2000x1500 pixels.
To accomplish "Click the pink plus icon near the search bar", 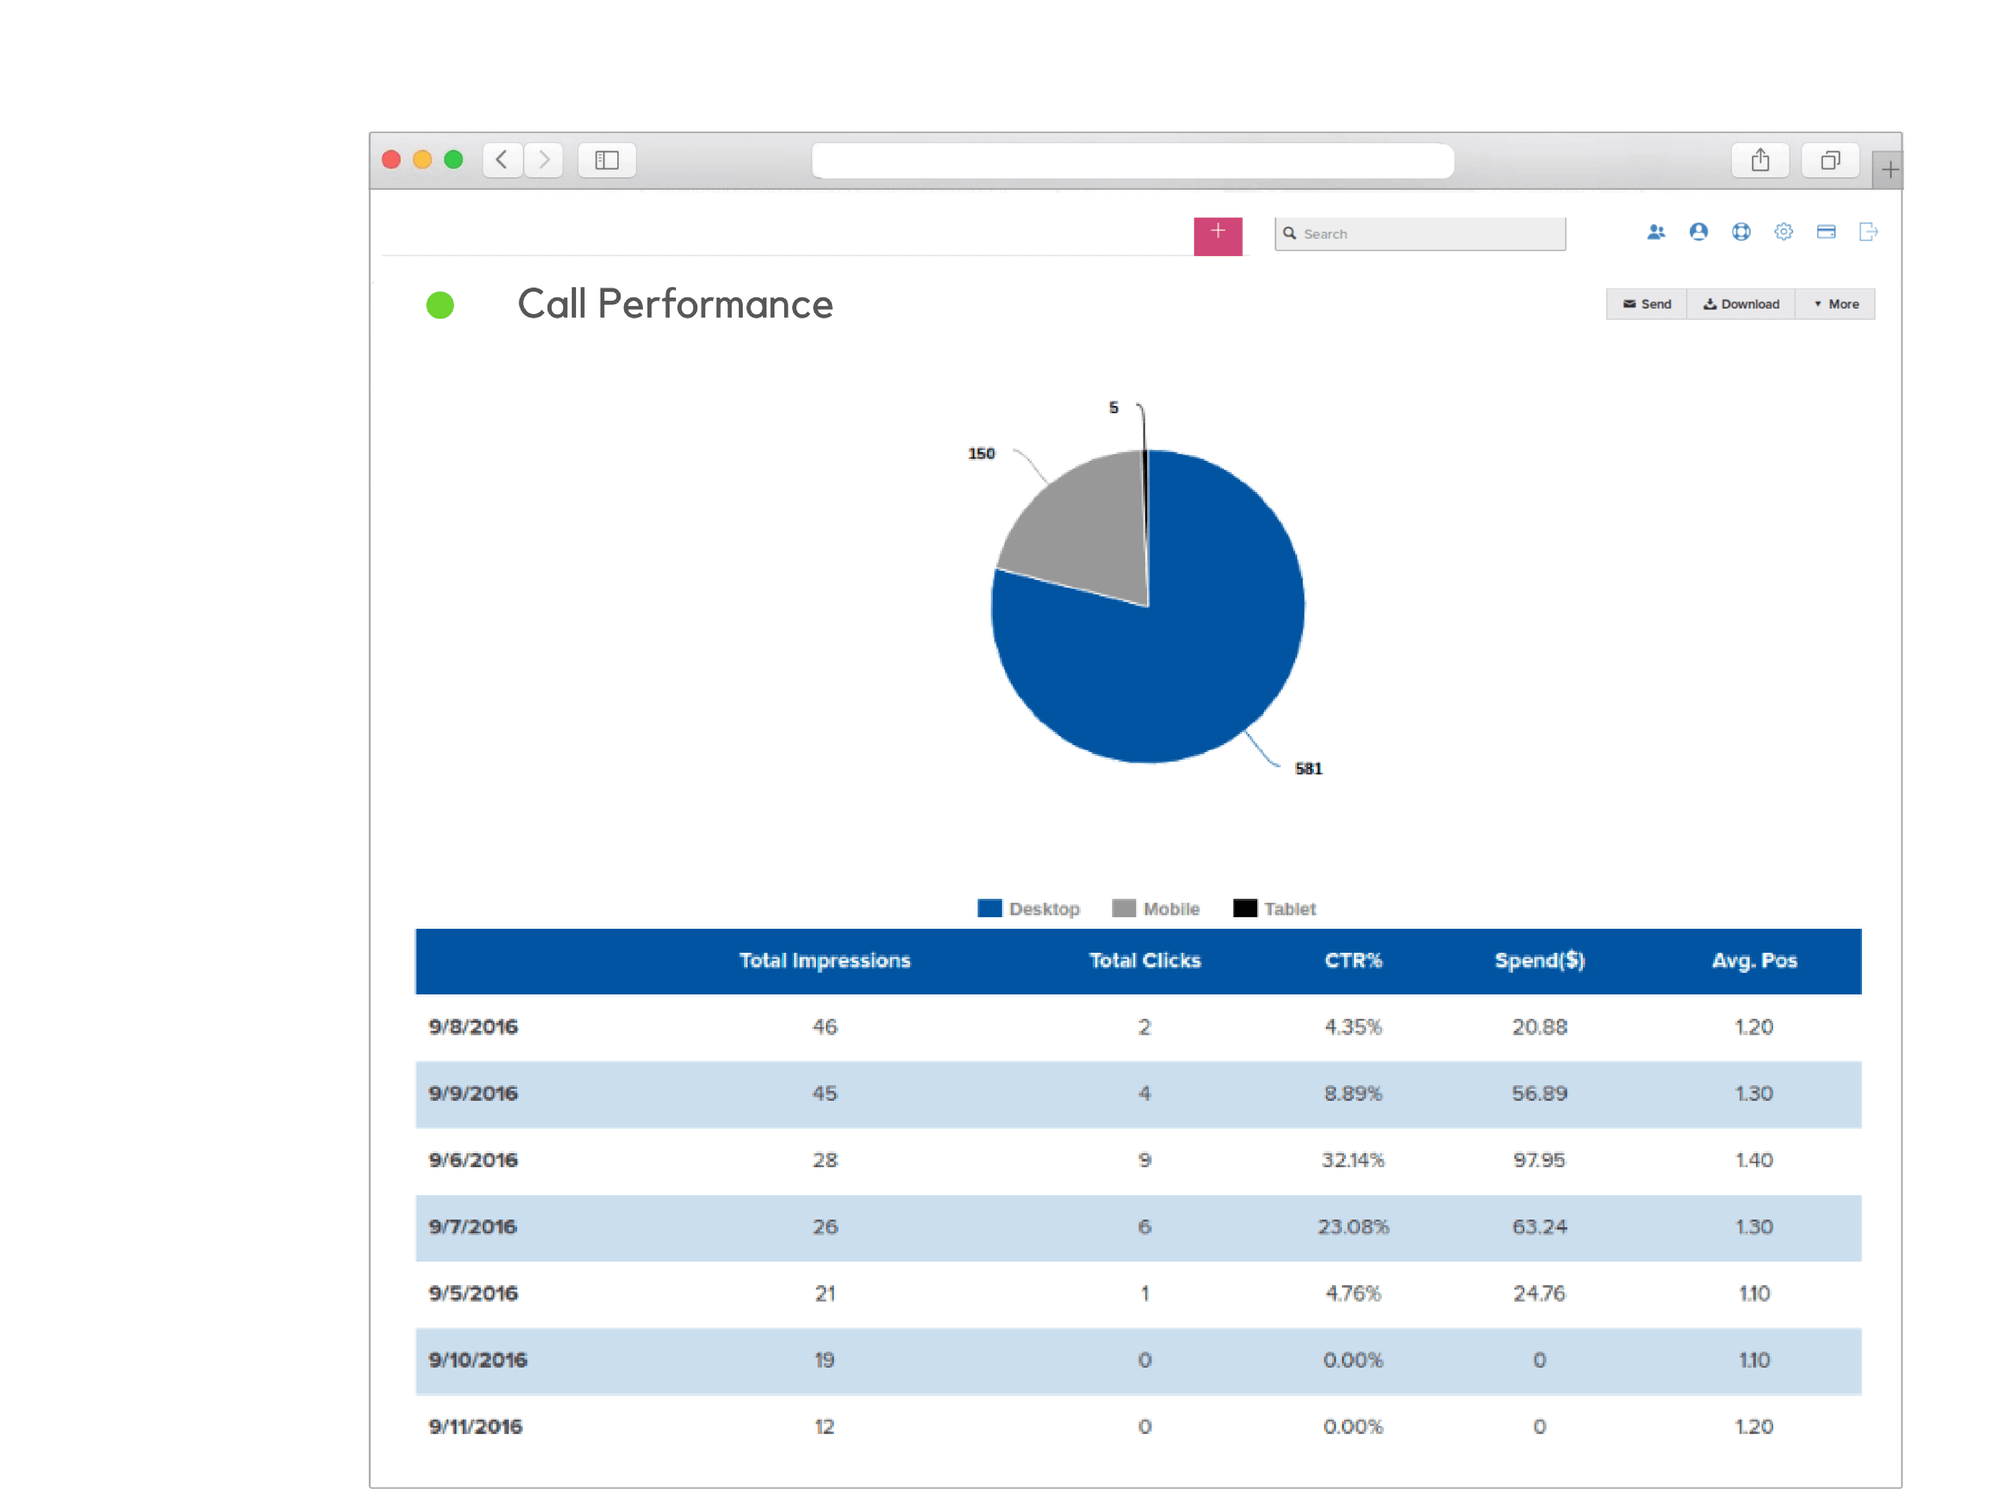I will pos(1218,234).
